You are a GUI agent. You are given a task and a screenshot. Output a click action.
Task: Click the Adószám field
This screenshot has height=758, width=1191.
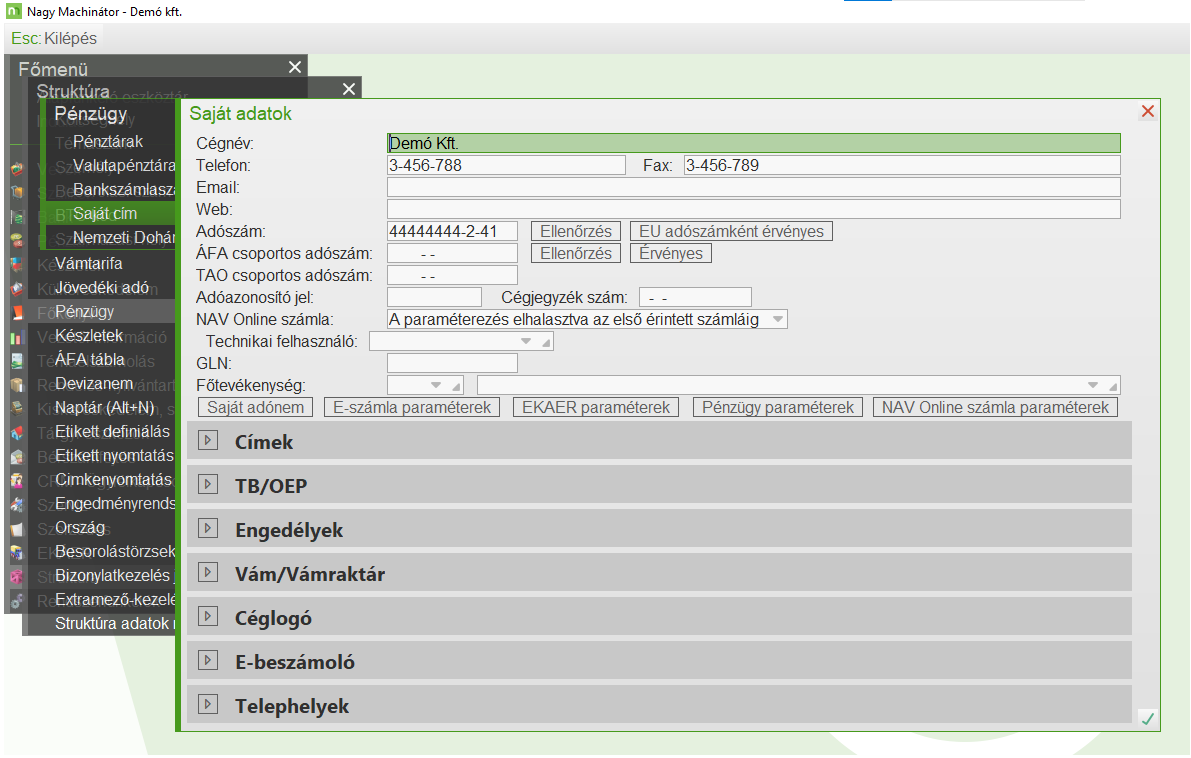(x=452, y=232)
